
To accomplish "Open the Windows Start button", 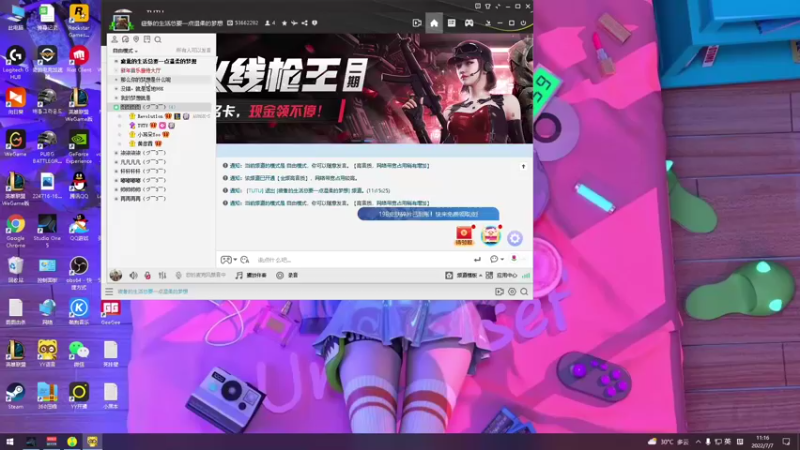I will pos(10,441).
